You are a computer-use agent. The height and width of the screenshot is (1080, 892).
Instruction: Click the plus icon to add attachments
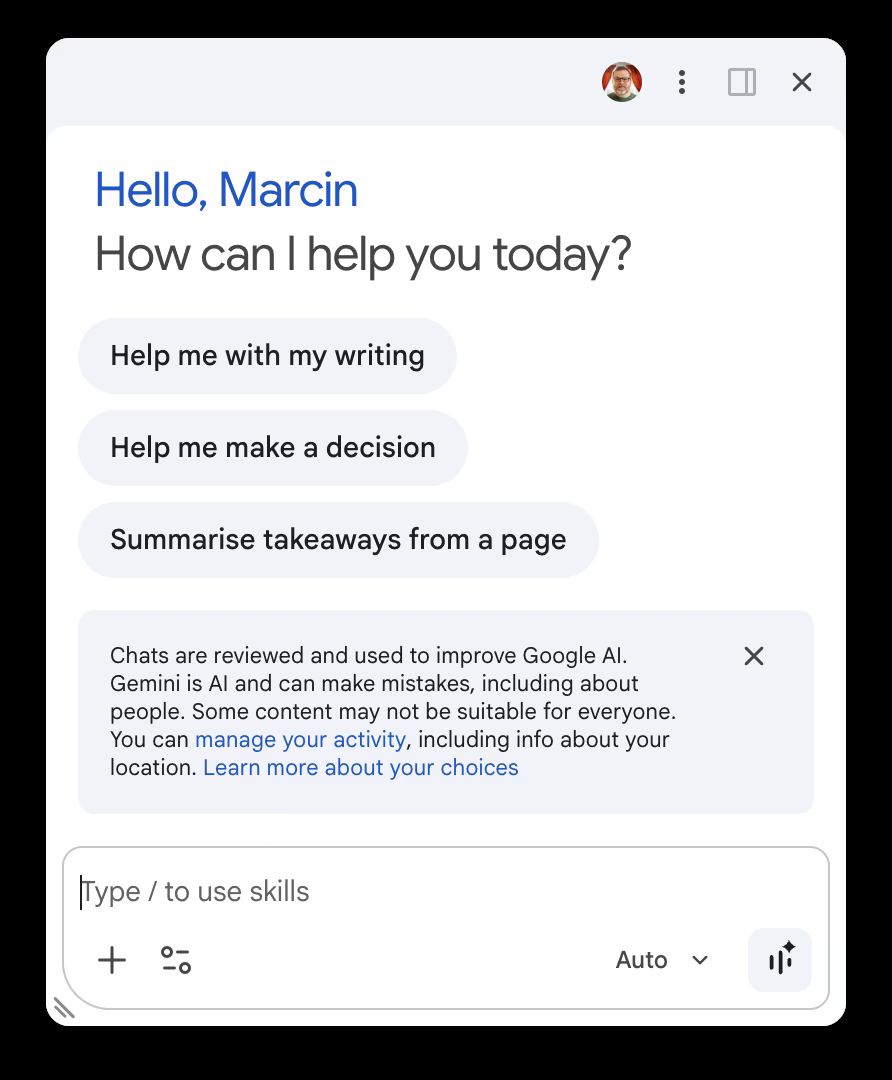[x=112, y=960]
